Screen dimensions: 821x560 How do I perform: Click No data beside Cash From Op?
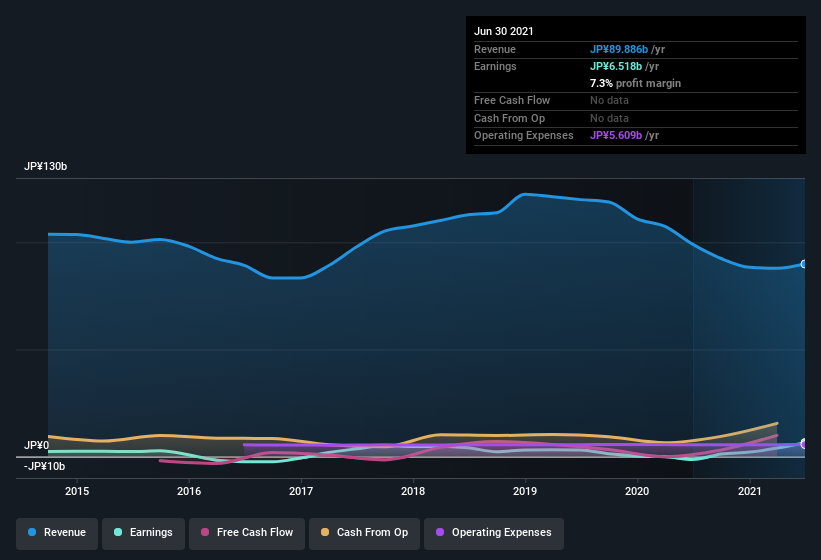(609, 118)
